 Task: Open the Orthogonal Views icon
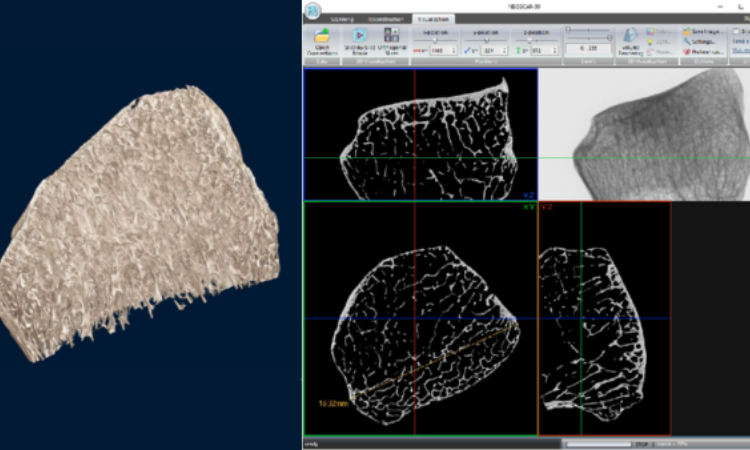click(390, 35)
